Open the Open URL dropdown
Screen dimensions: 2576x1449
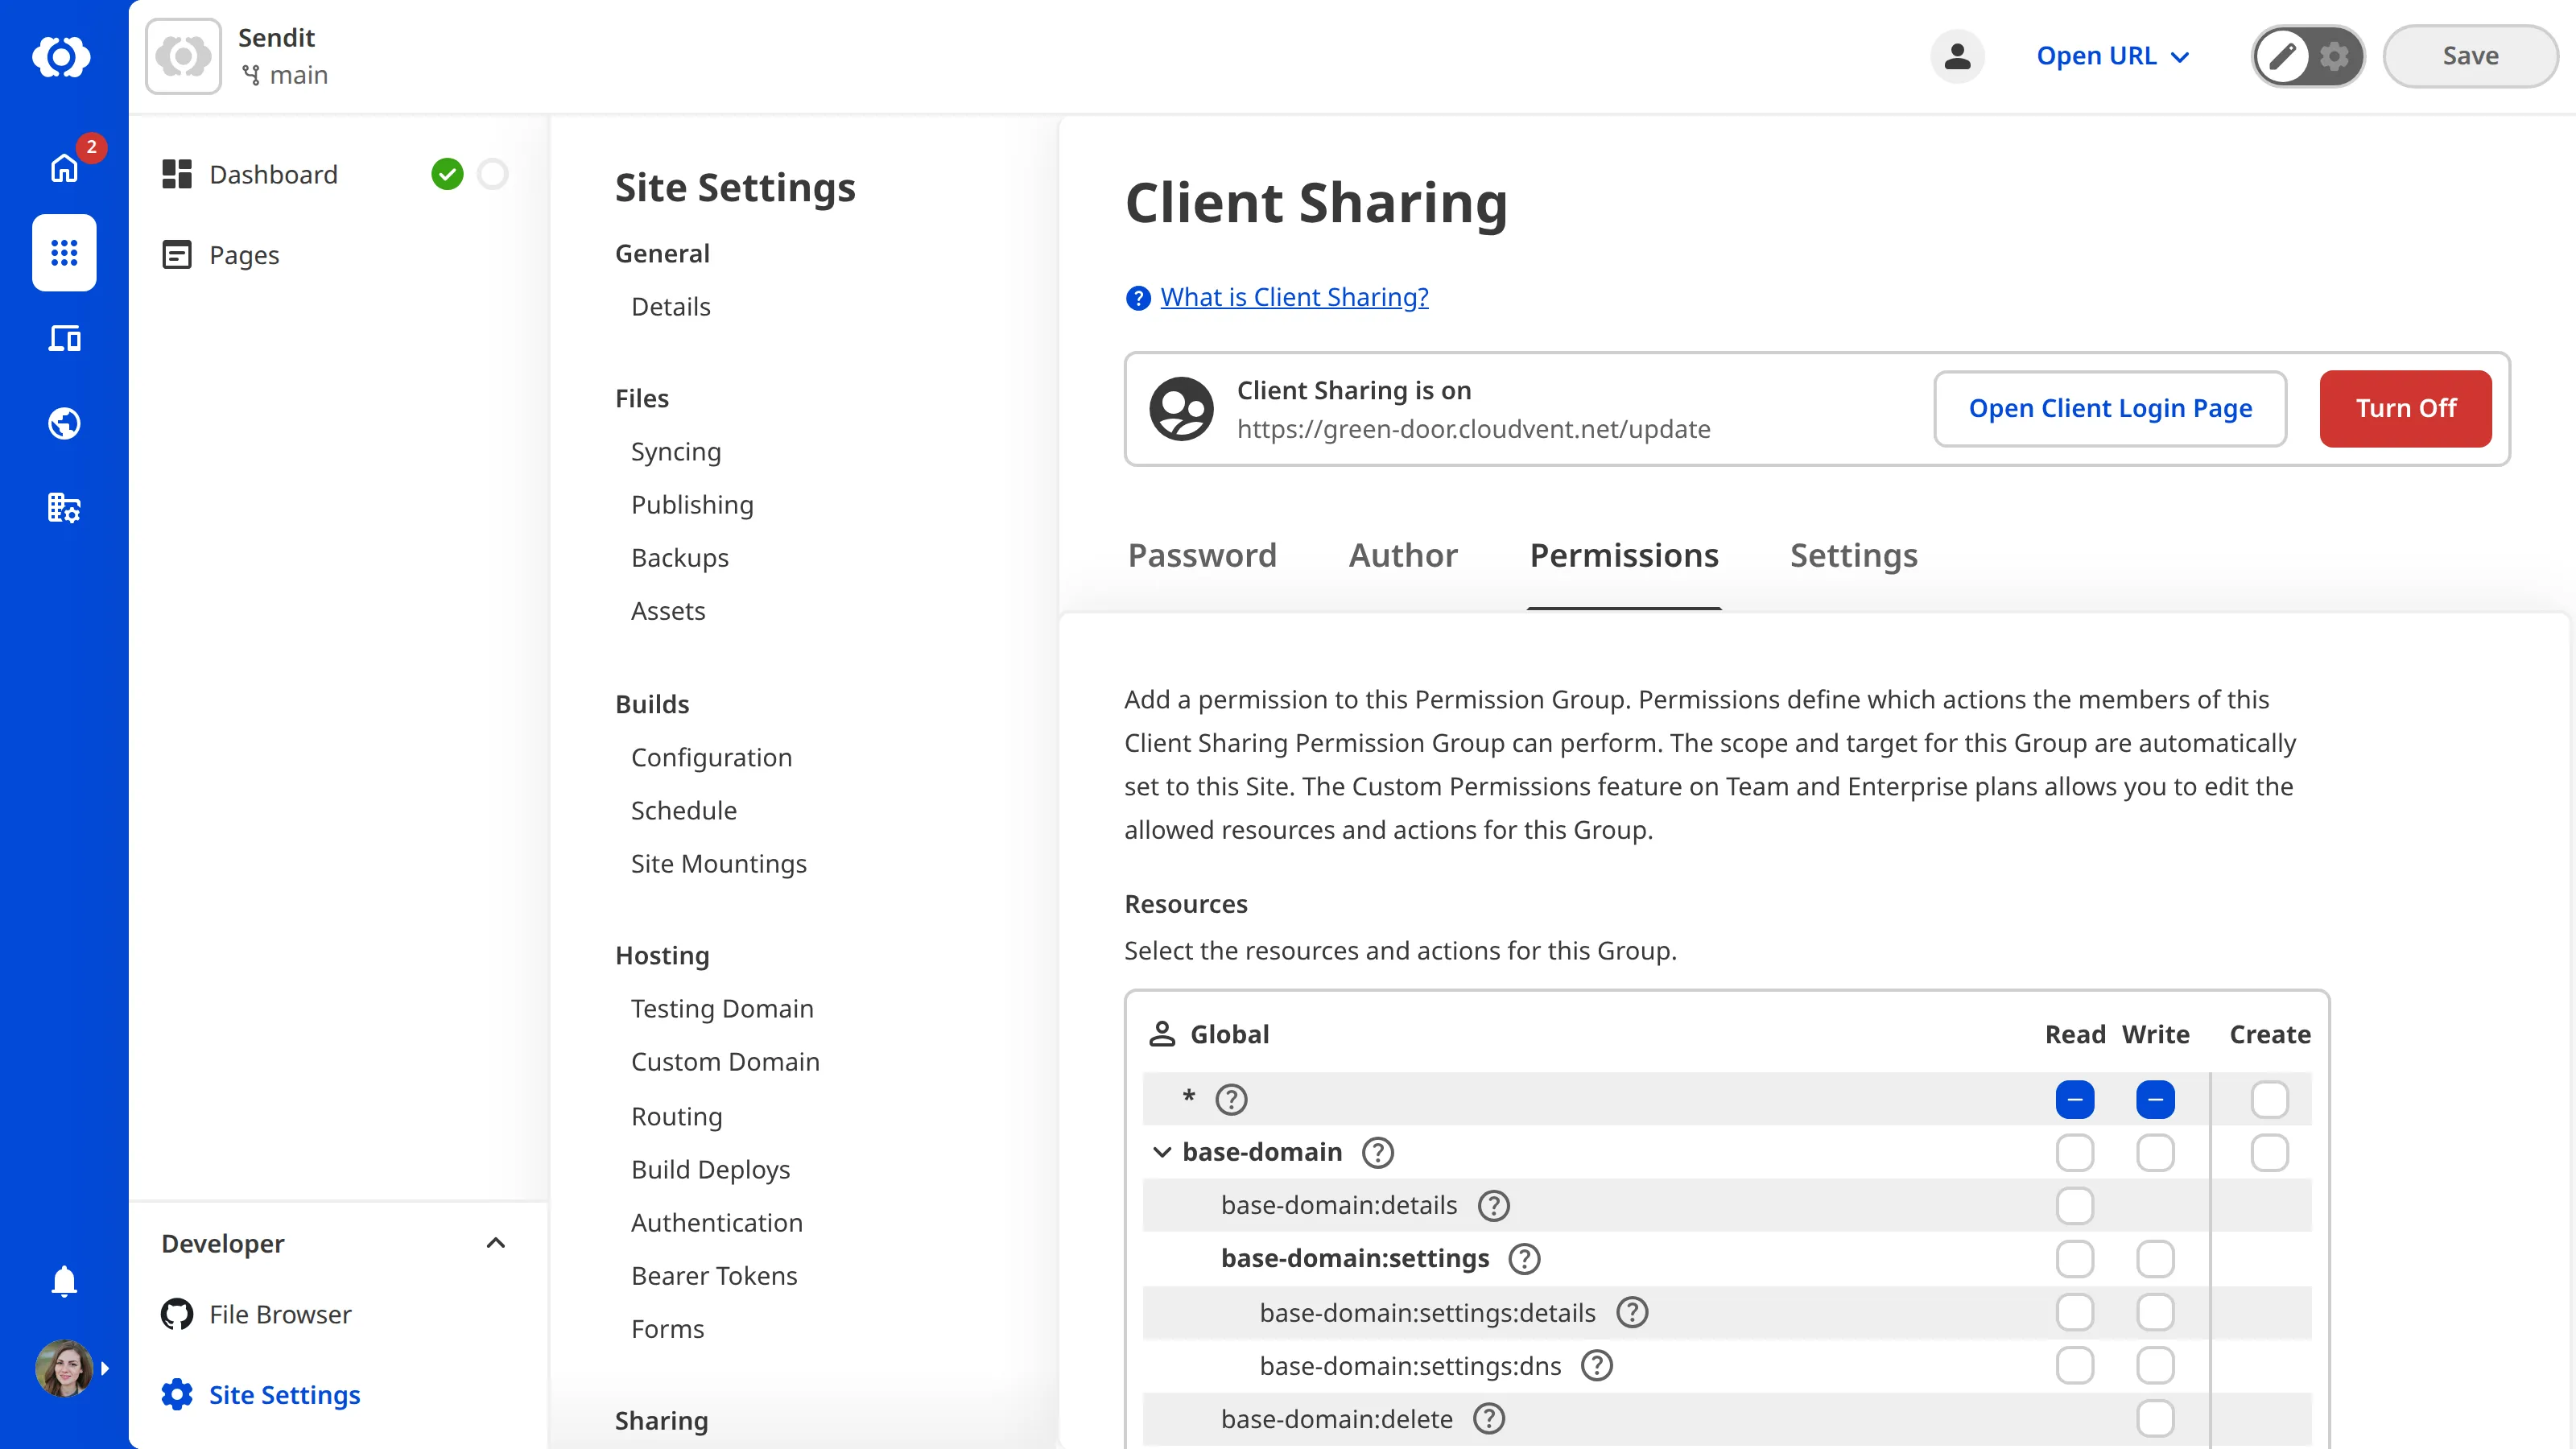coord(2112,56)
